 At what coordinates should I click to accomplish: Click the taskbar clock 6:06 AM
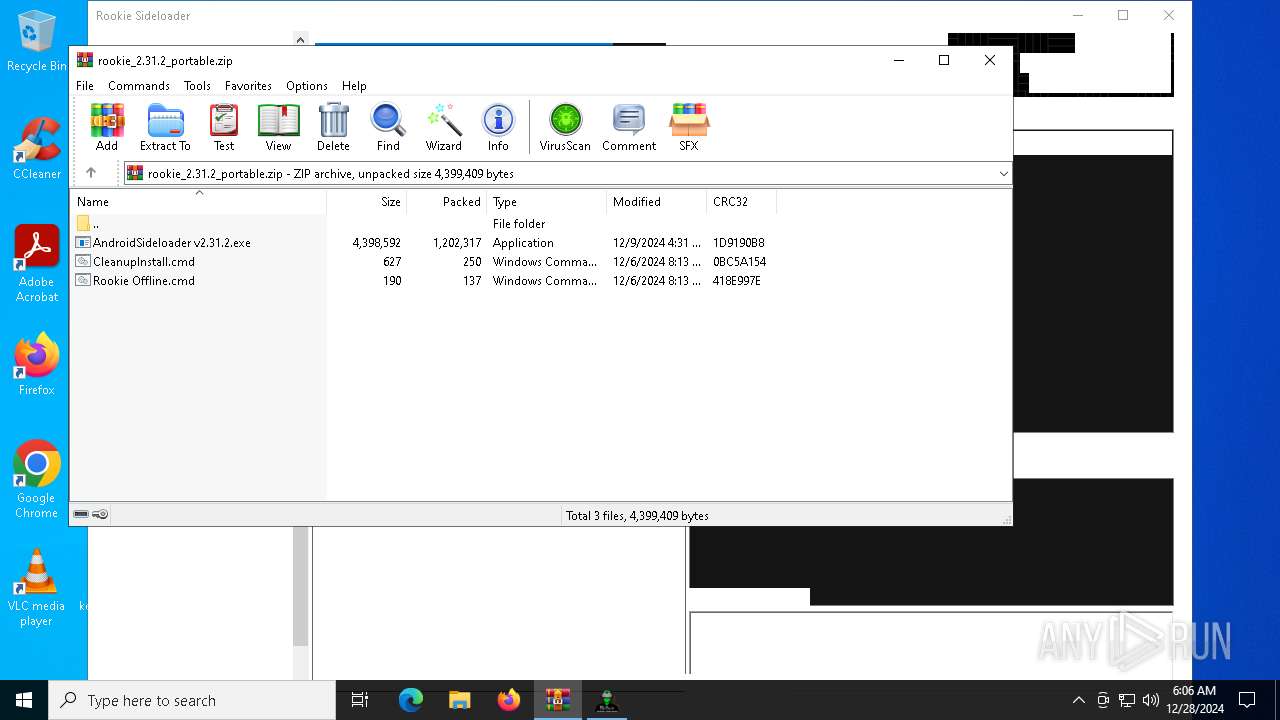tap(1194, 690)
